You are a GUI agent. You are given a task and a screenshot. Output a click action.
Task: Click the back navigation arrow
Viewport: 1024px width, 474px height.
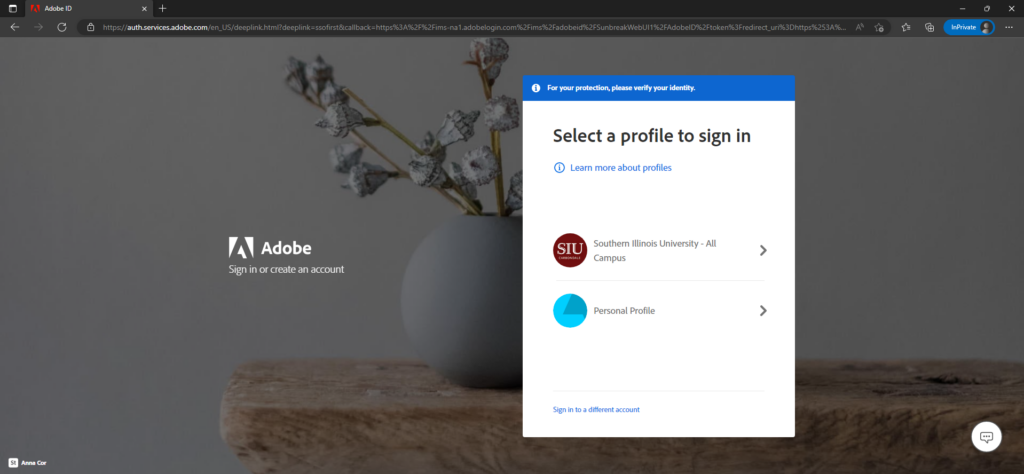point(14,27)
